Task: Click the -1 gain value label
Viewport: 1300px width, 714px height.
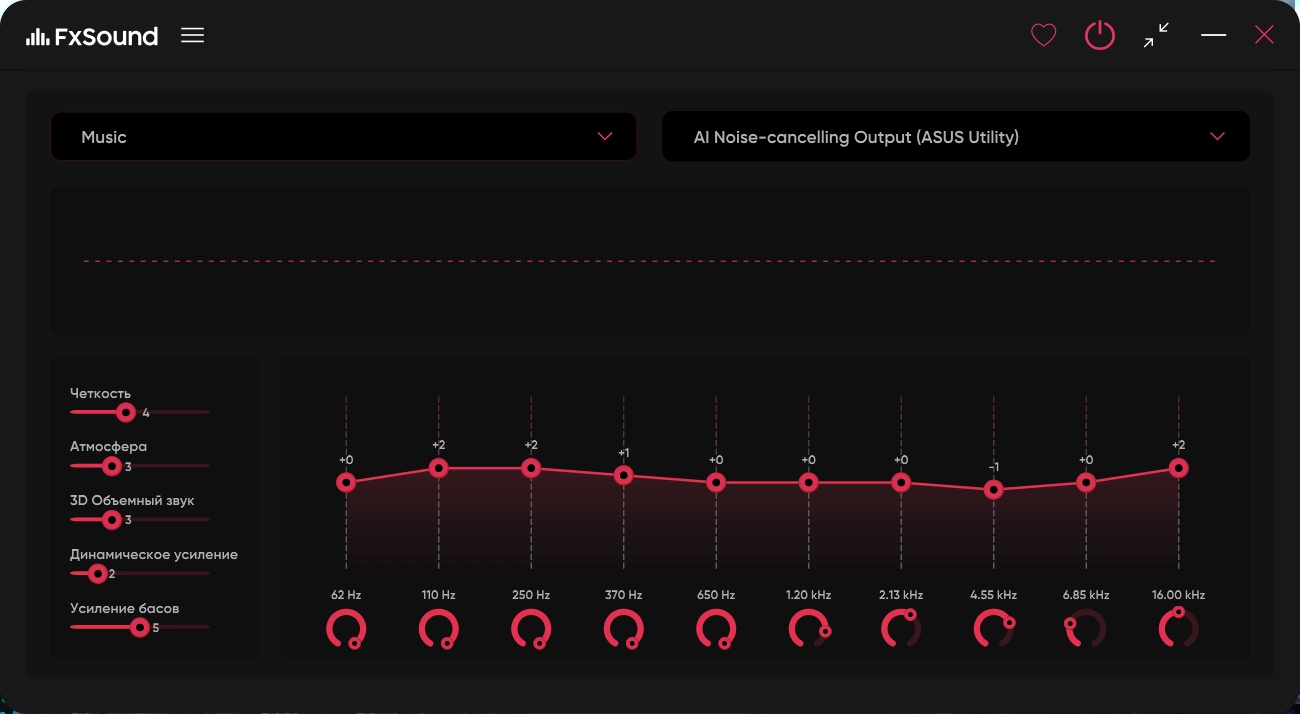Action: [993, 467]
